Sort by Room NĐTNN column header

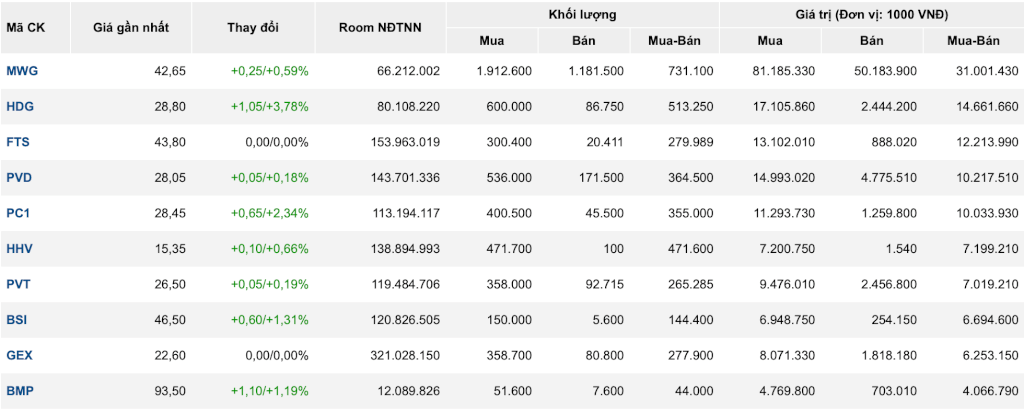point(381,28)
